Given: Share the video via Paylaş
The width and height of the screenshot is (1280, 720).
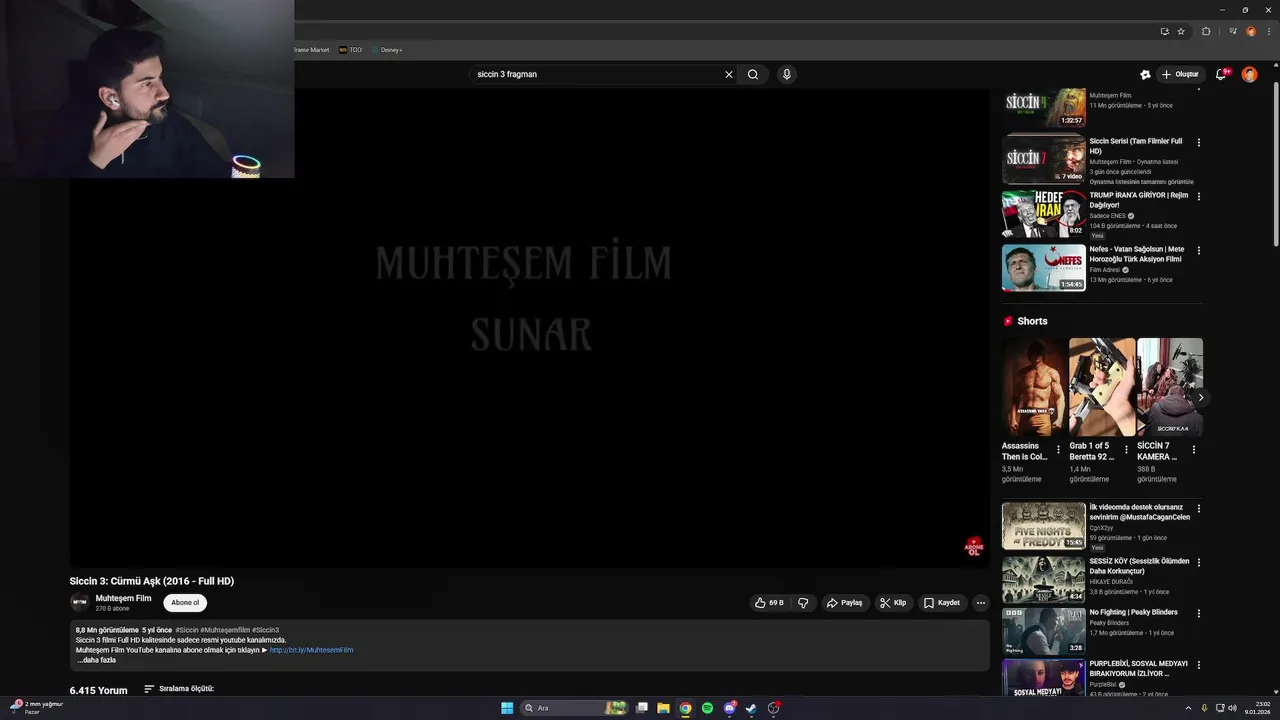Looking at the screenshot, I should coord(845,603).
